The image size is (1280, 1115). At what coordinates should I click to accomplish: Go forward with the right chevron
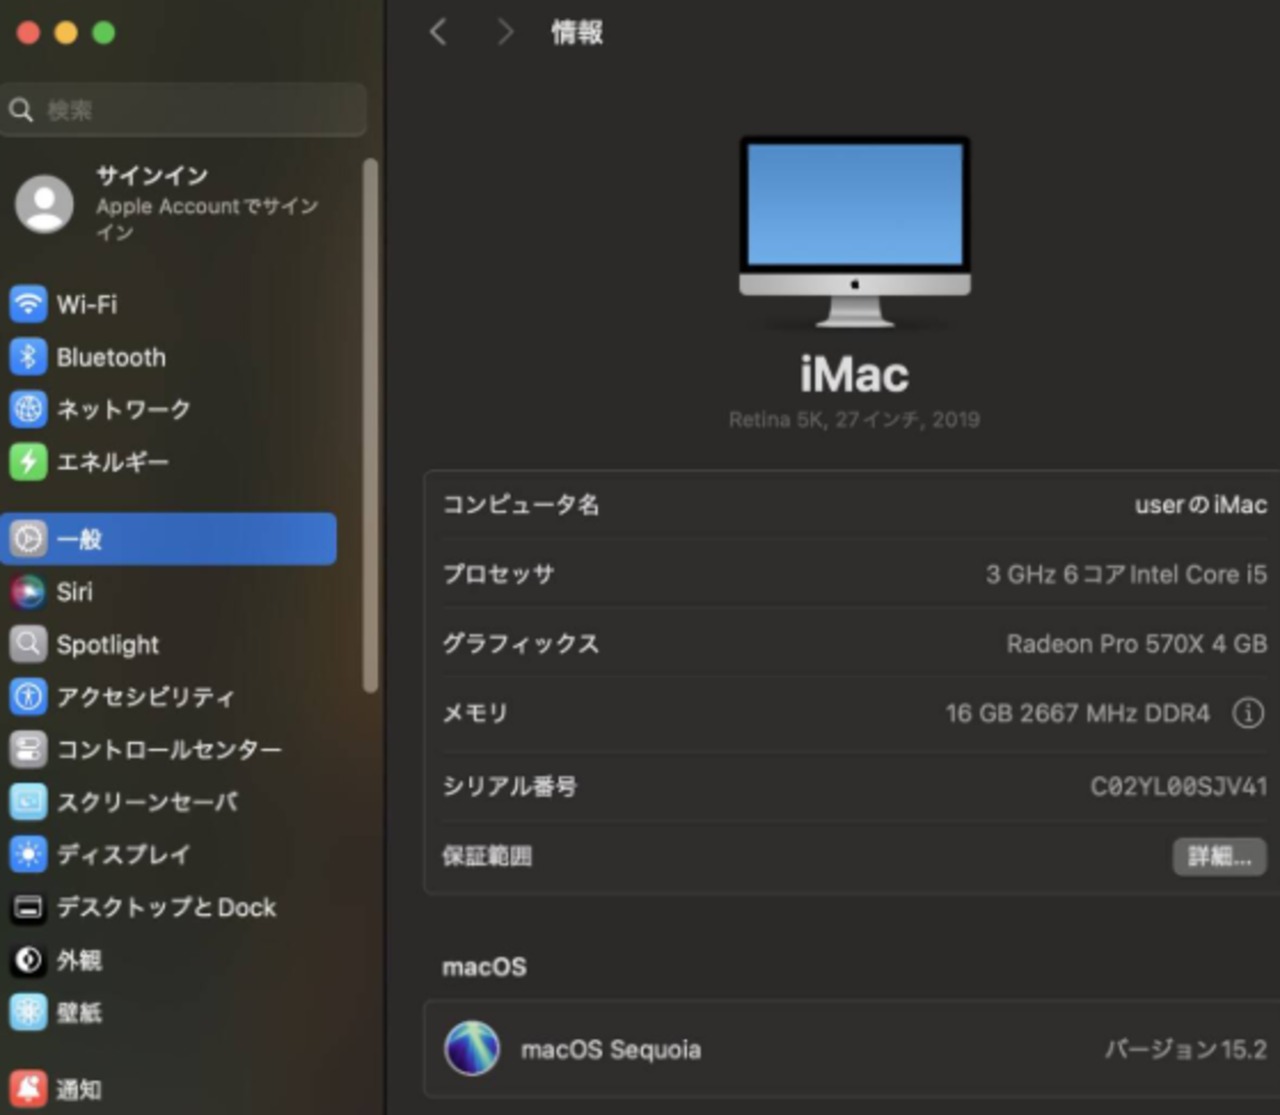pyautogui.click(x=505, y=32)
